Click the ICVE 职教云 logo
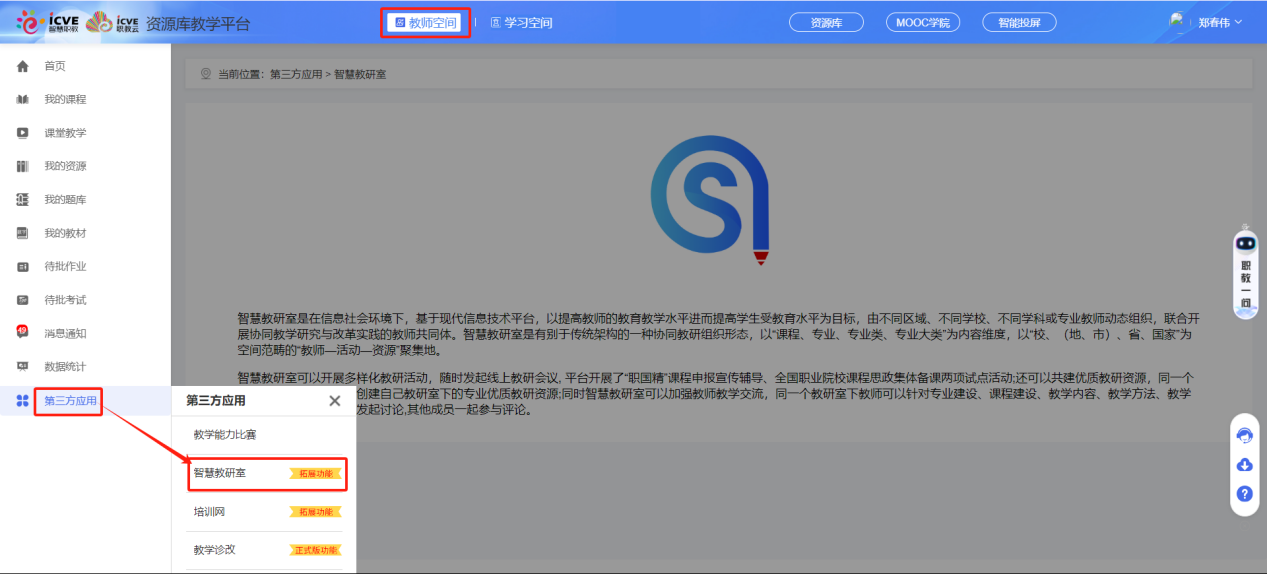1267x574 pixels. coord(113,23)
